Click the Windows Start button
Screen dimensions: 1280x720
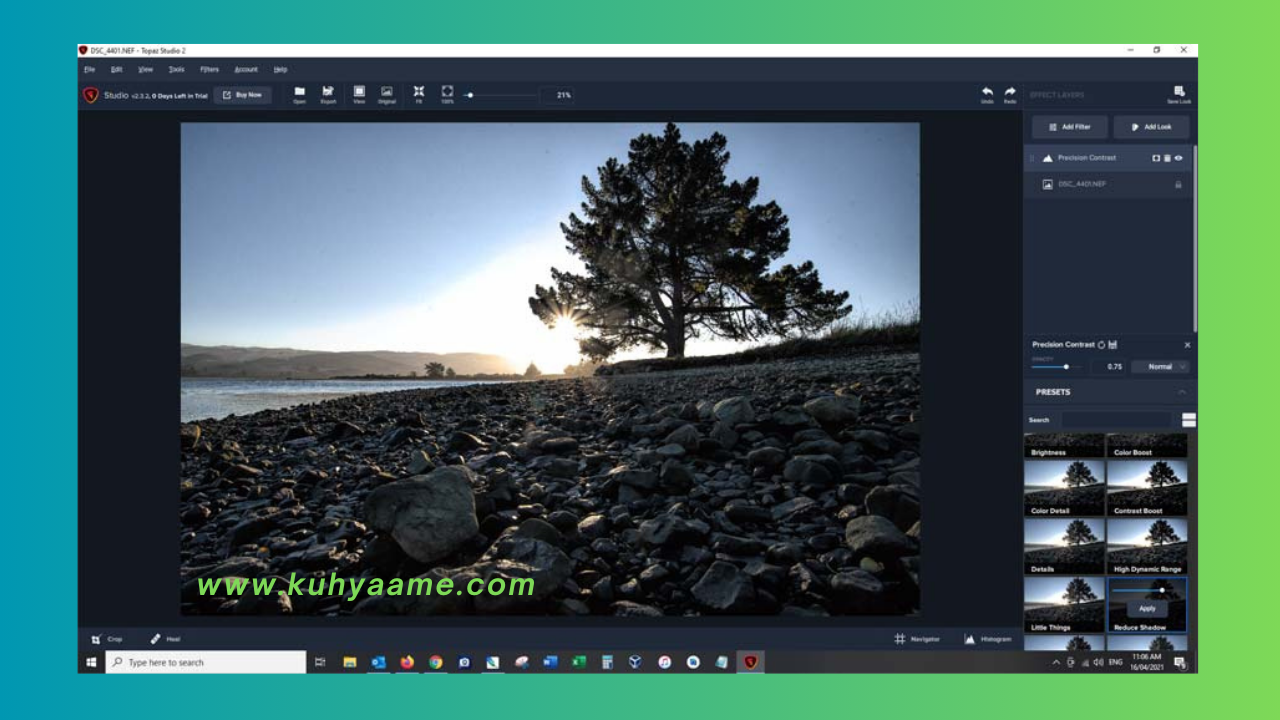coord(91,662)
